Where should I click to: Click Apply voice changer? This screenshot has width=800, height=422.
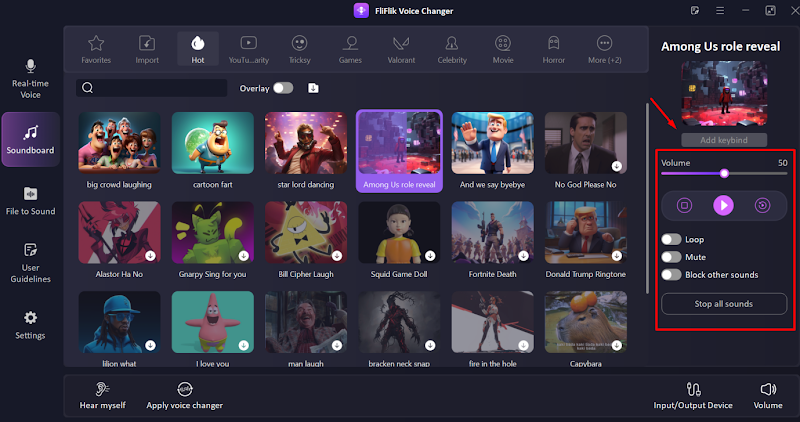tap(185, 395)
